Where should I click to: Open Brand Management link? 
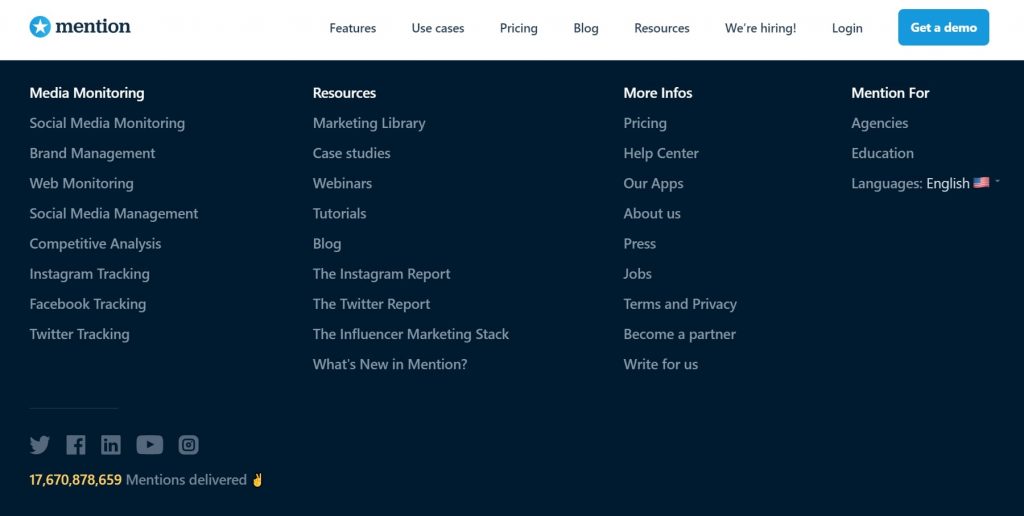92,153
